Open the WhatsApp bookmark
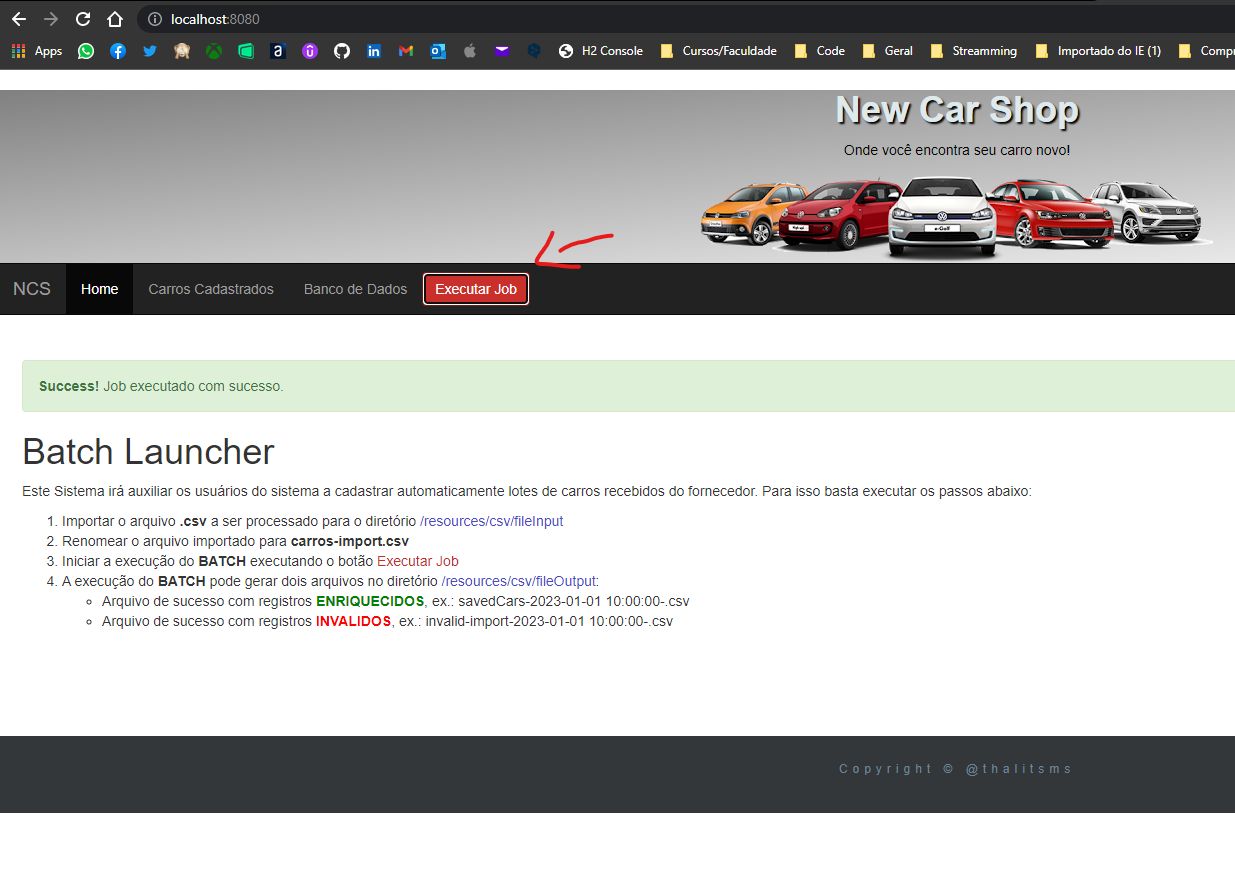1235x875 pixels. click(x=86, y=51)
